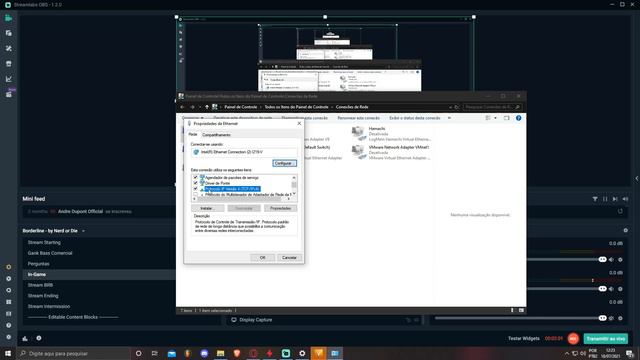Adjust the first mixer volume slider handle
Viewport: 640px width, 360px height.
click(602, 260)
